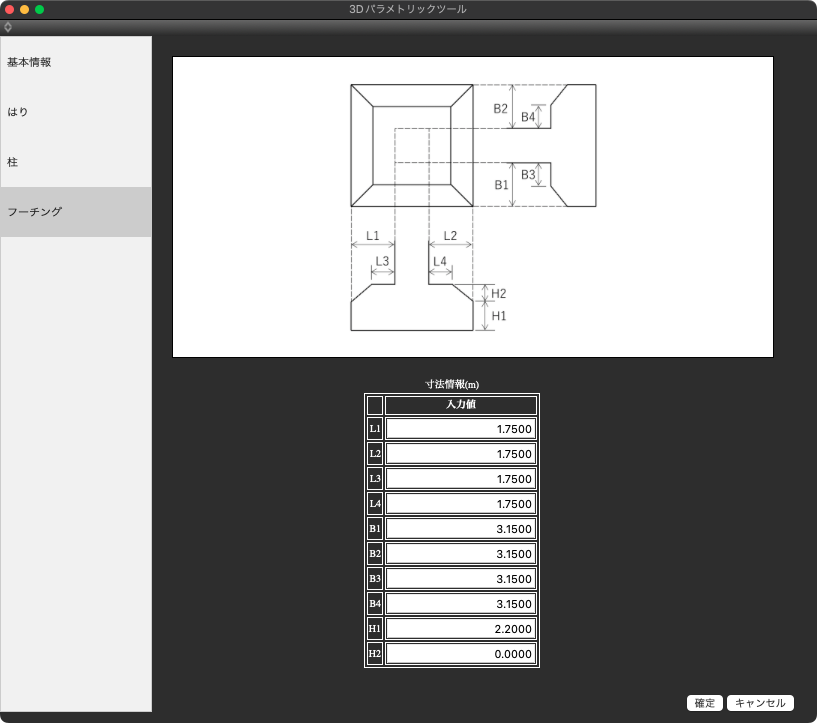Click the キャンセル button
The width and height of the screenshot is (817, 723).
[x=760, y=703]
